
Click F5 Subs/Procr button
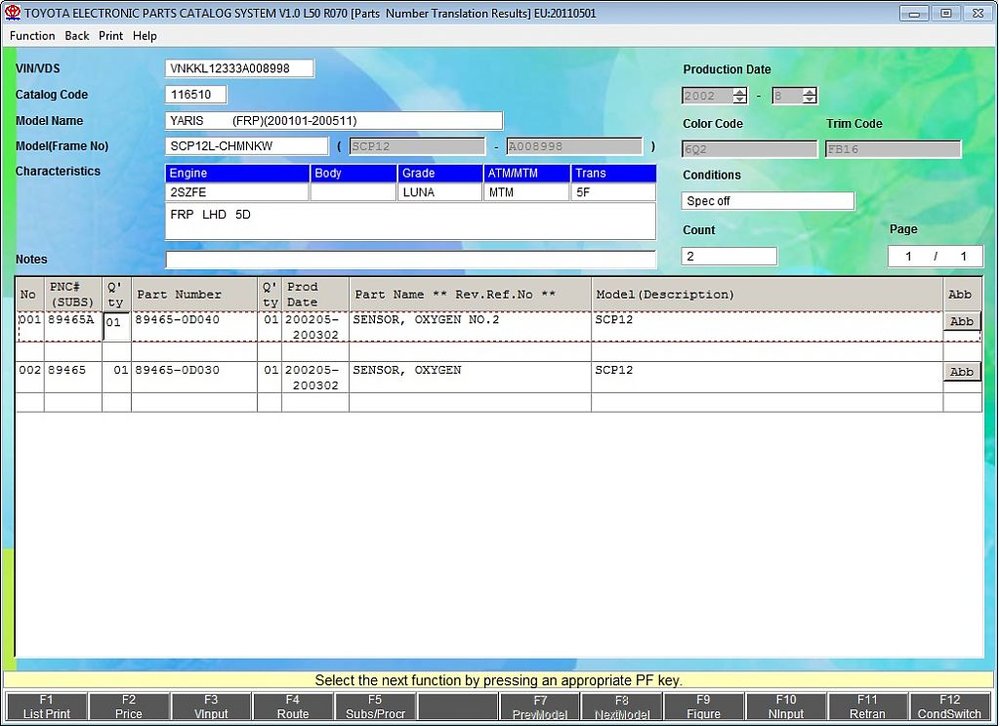pos(375,707)
